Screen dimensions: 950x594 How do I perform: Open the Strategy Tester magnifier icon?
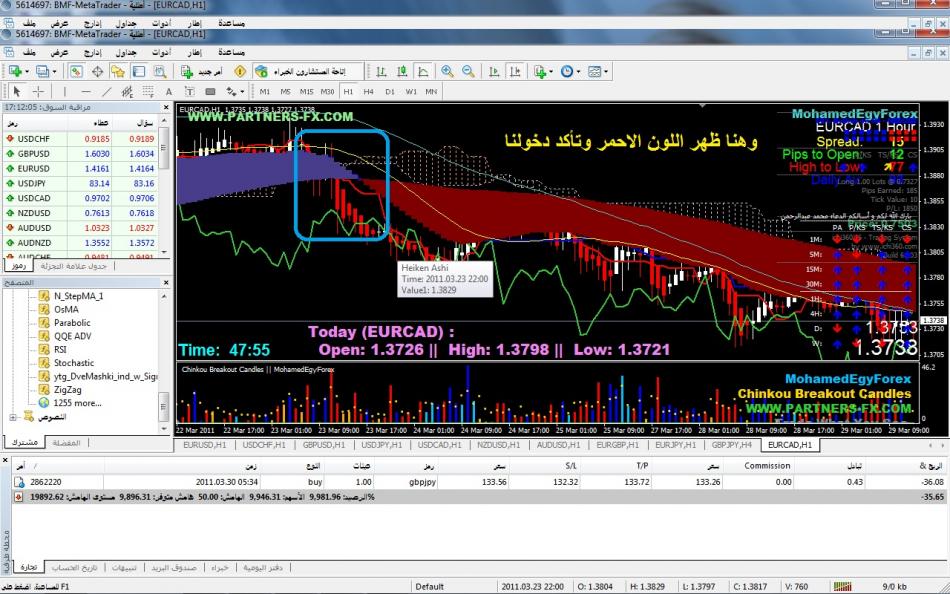tap(160, 72)
